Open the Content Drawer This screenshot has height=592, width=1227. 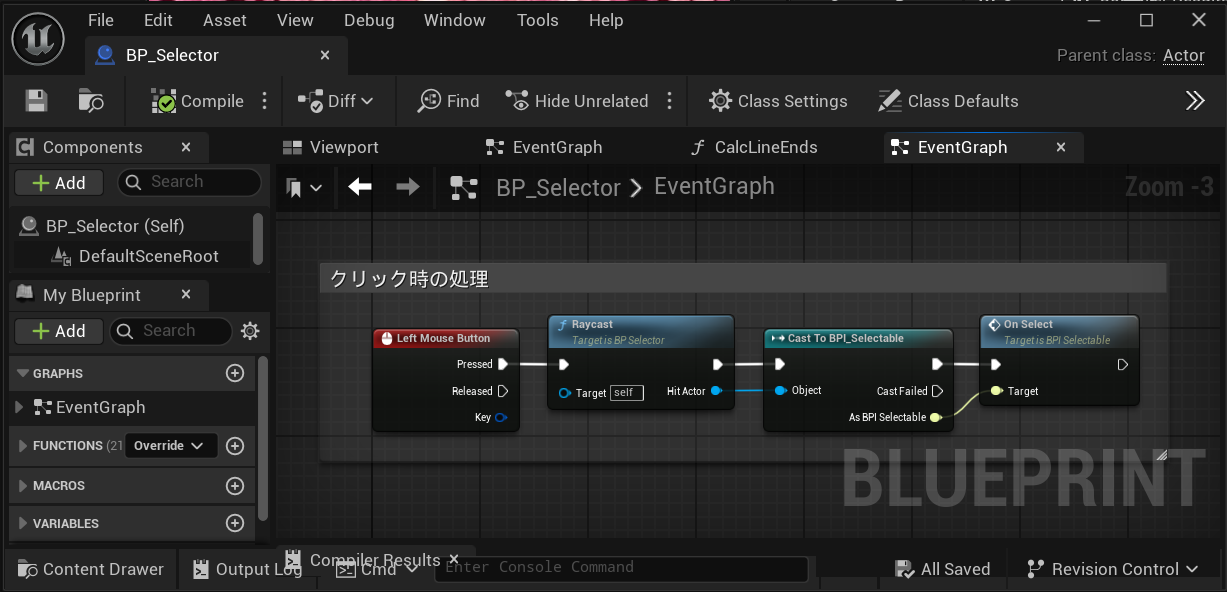point(90,569)
